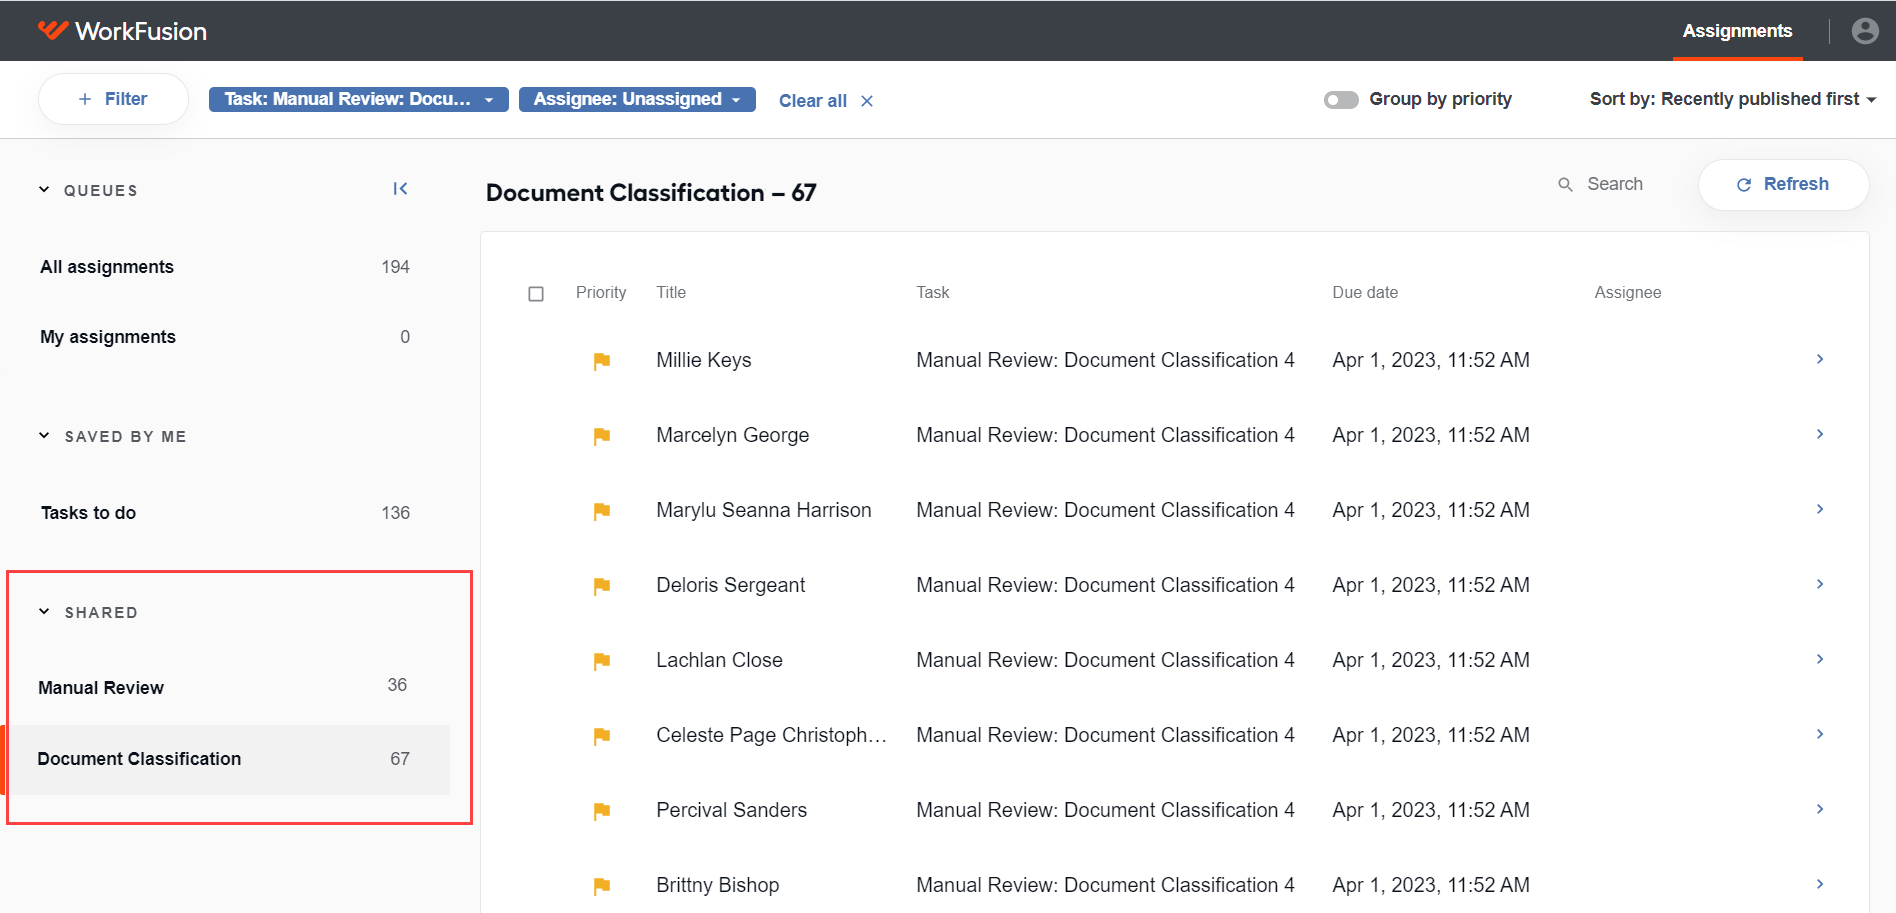Image resolution: width=1896 pixels, height=913 pixels.
Task: Open the Deloris Sergeant assignment title
Action: pyautogui.click(x=730, y=585)
